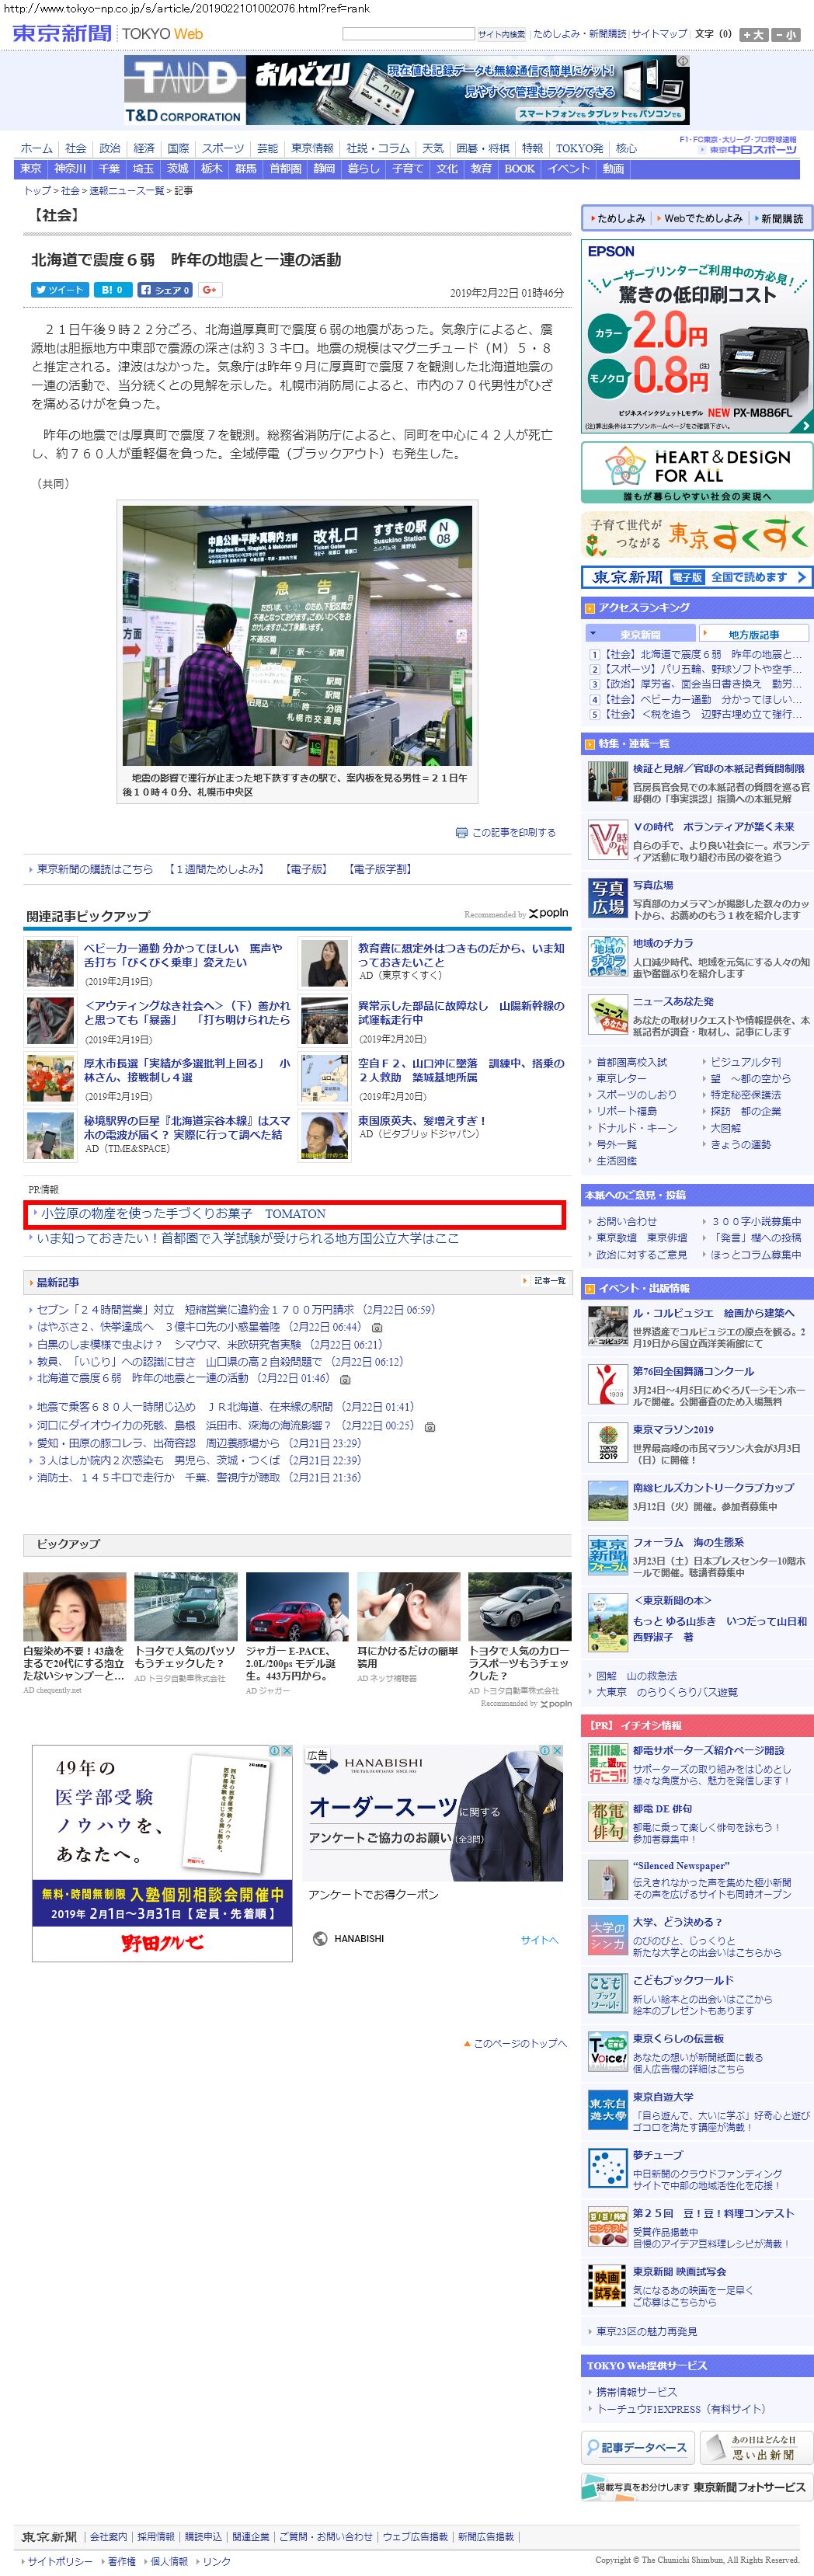This screenshot has width=814, height=2576.
Task: Open the 天気 navigation menu item
Action: pyautogui.click(x=433, y=148)
